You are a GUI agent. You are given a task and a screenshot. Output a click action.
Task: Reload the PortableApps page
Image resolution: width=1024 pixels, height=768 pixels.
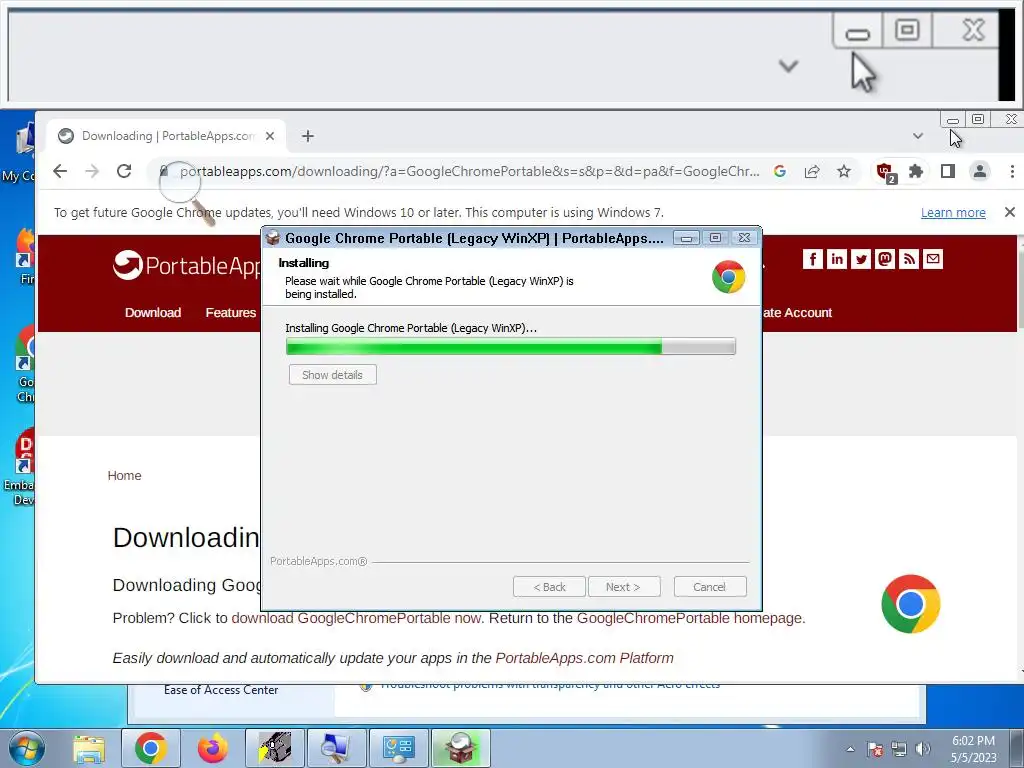click(x=124, y=171)
